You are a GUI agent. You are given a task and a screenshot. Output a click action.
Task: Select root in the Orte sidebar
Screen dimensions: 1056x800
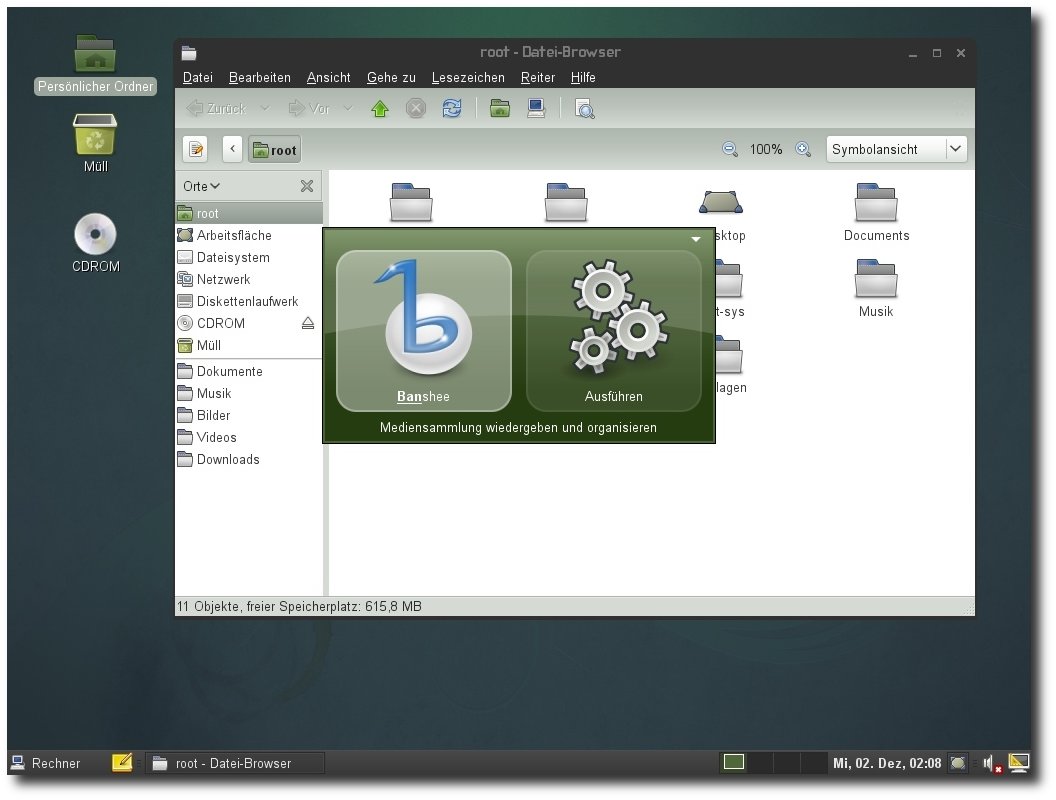(x=249, y=213)
